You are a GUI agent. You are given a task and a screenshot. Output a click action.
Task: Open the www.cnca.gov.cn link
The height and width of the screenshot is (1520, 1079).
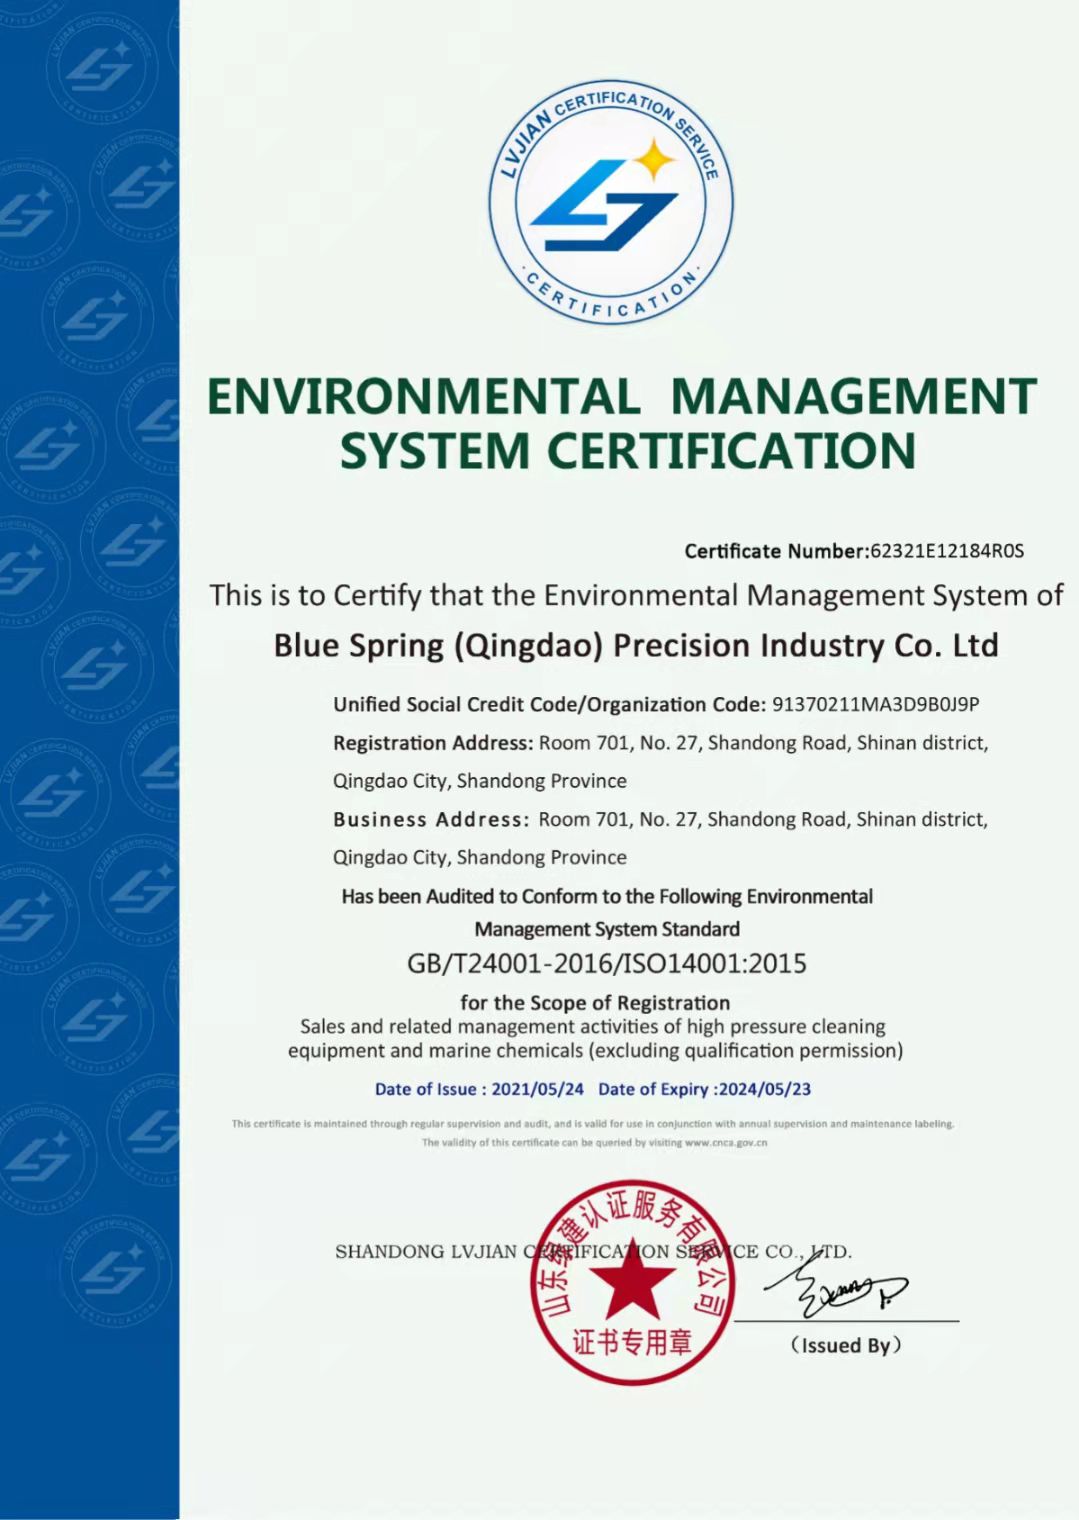click(726, 1142)
